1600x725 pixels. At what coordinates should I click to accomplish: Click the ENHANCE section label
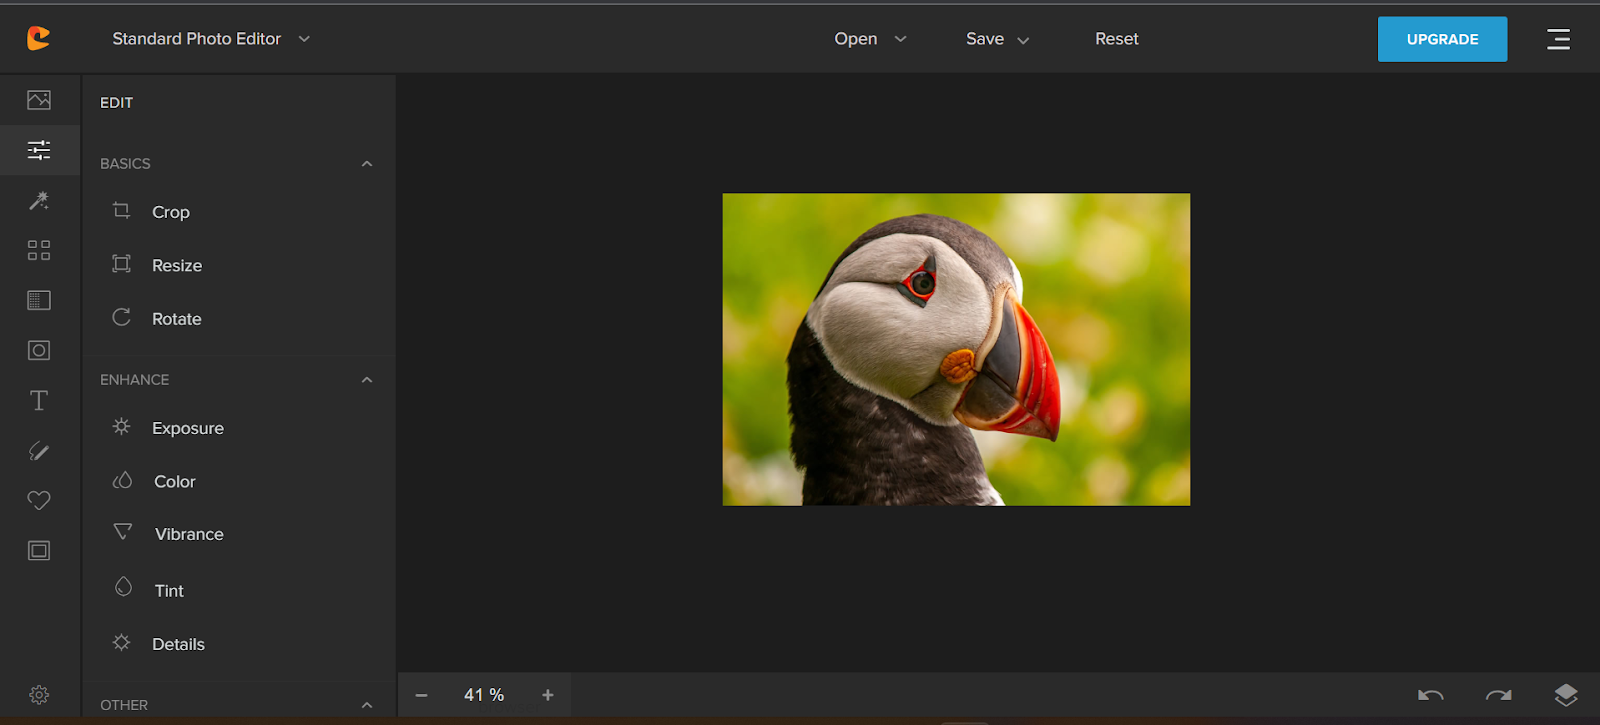134,380
